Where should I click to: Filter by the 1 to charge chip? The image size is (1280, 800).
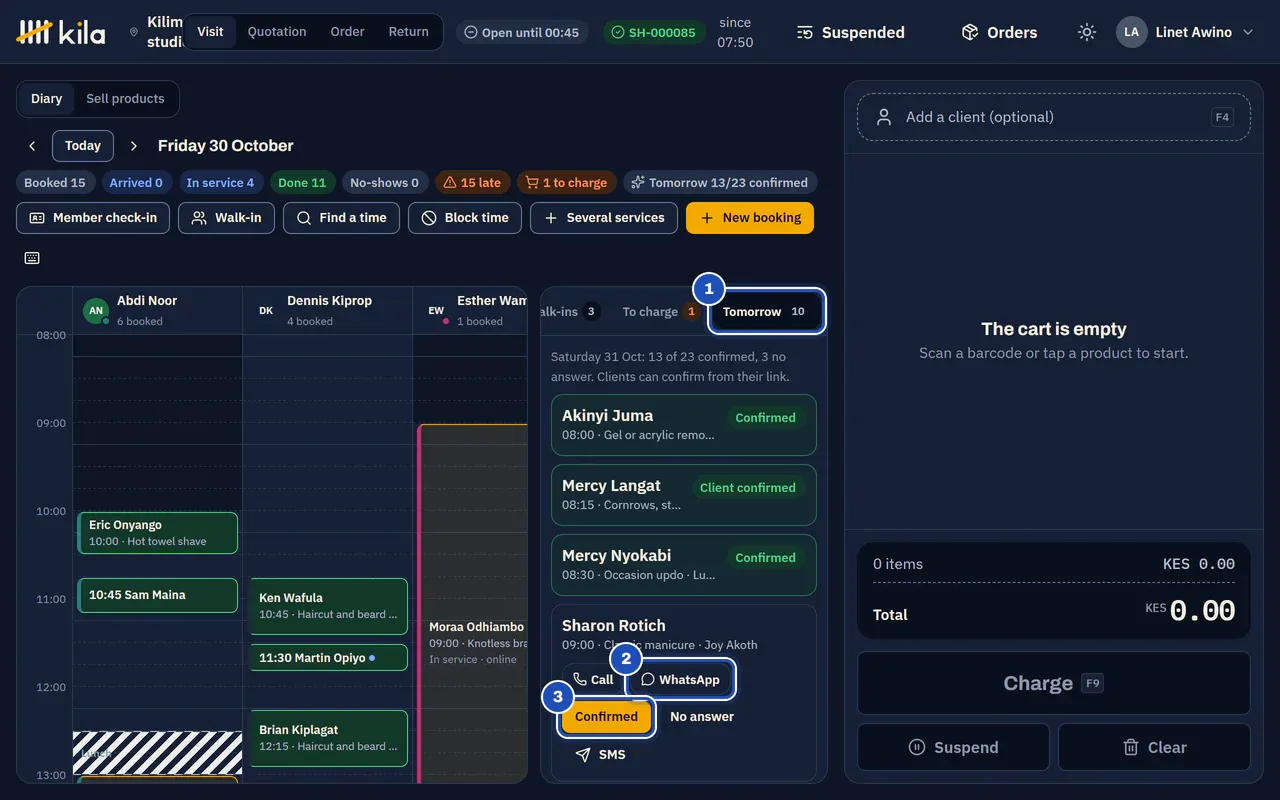click(566, 183)
